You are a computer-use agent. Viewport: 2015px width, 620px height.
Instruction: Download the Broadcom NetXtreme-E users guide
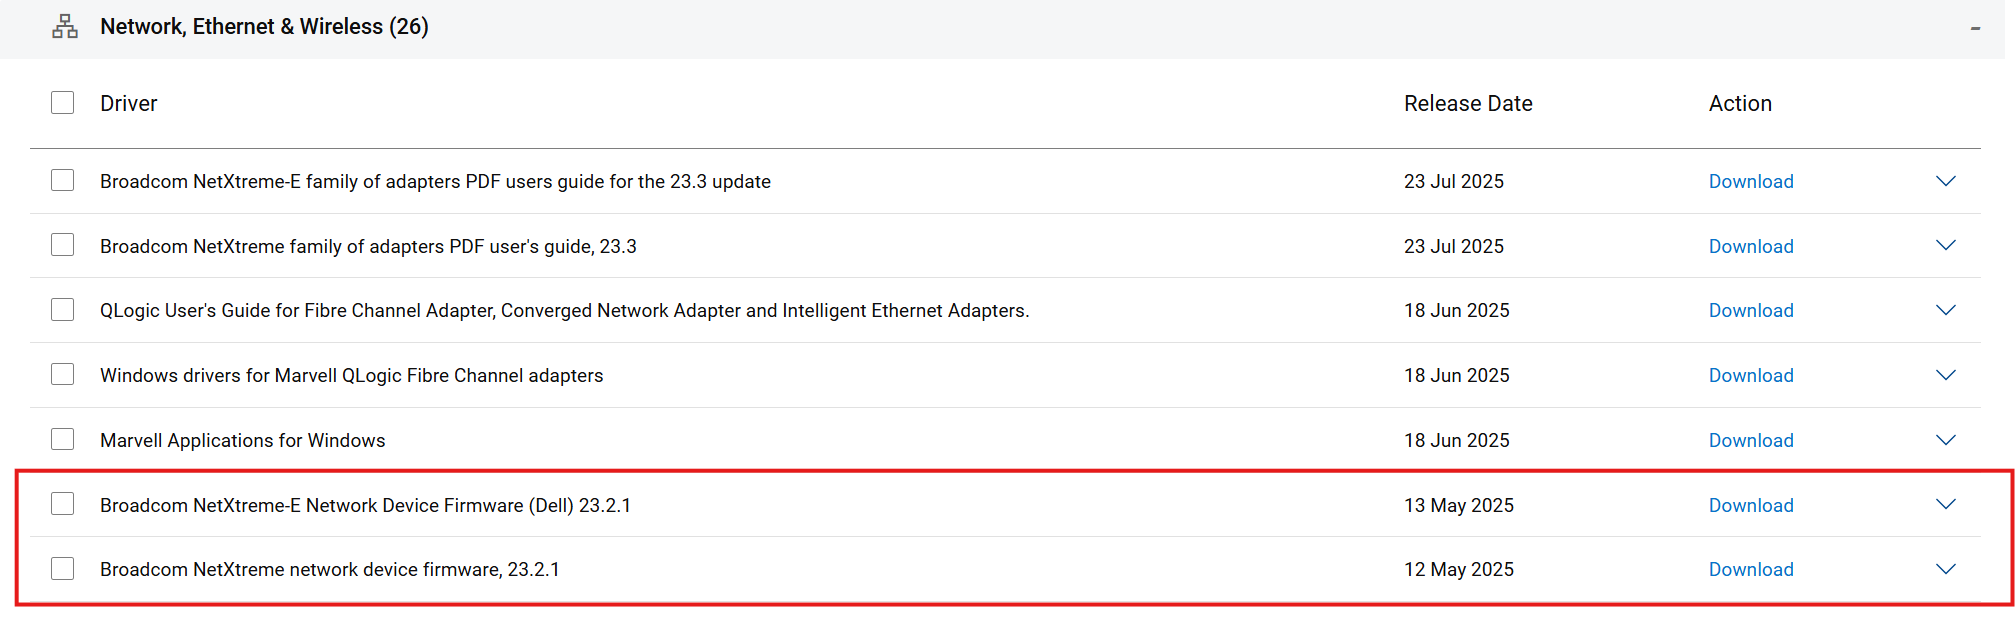click(1751, 181)
